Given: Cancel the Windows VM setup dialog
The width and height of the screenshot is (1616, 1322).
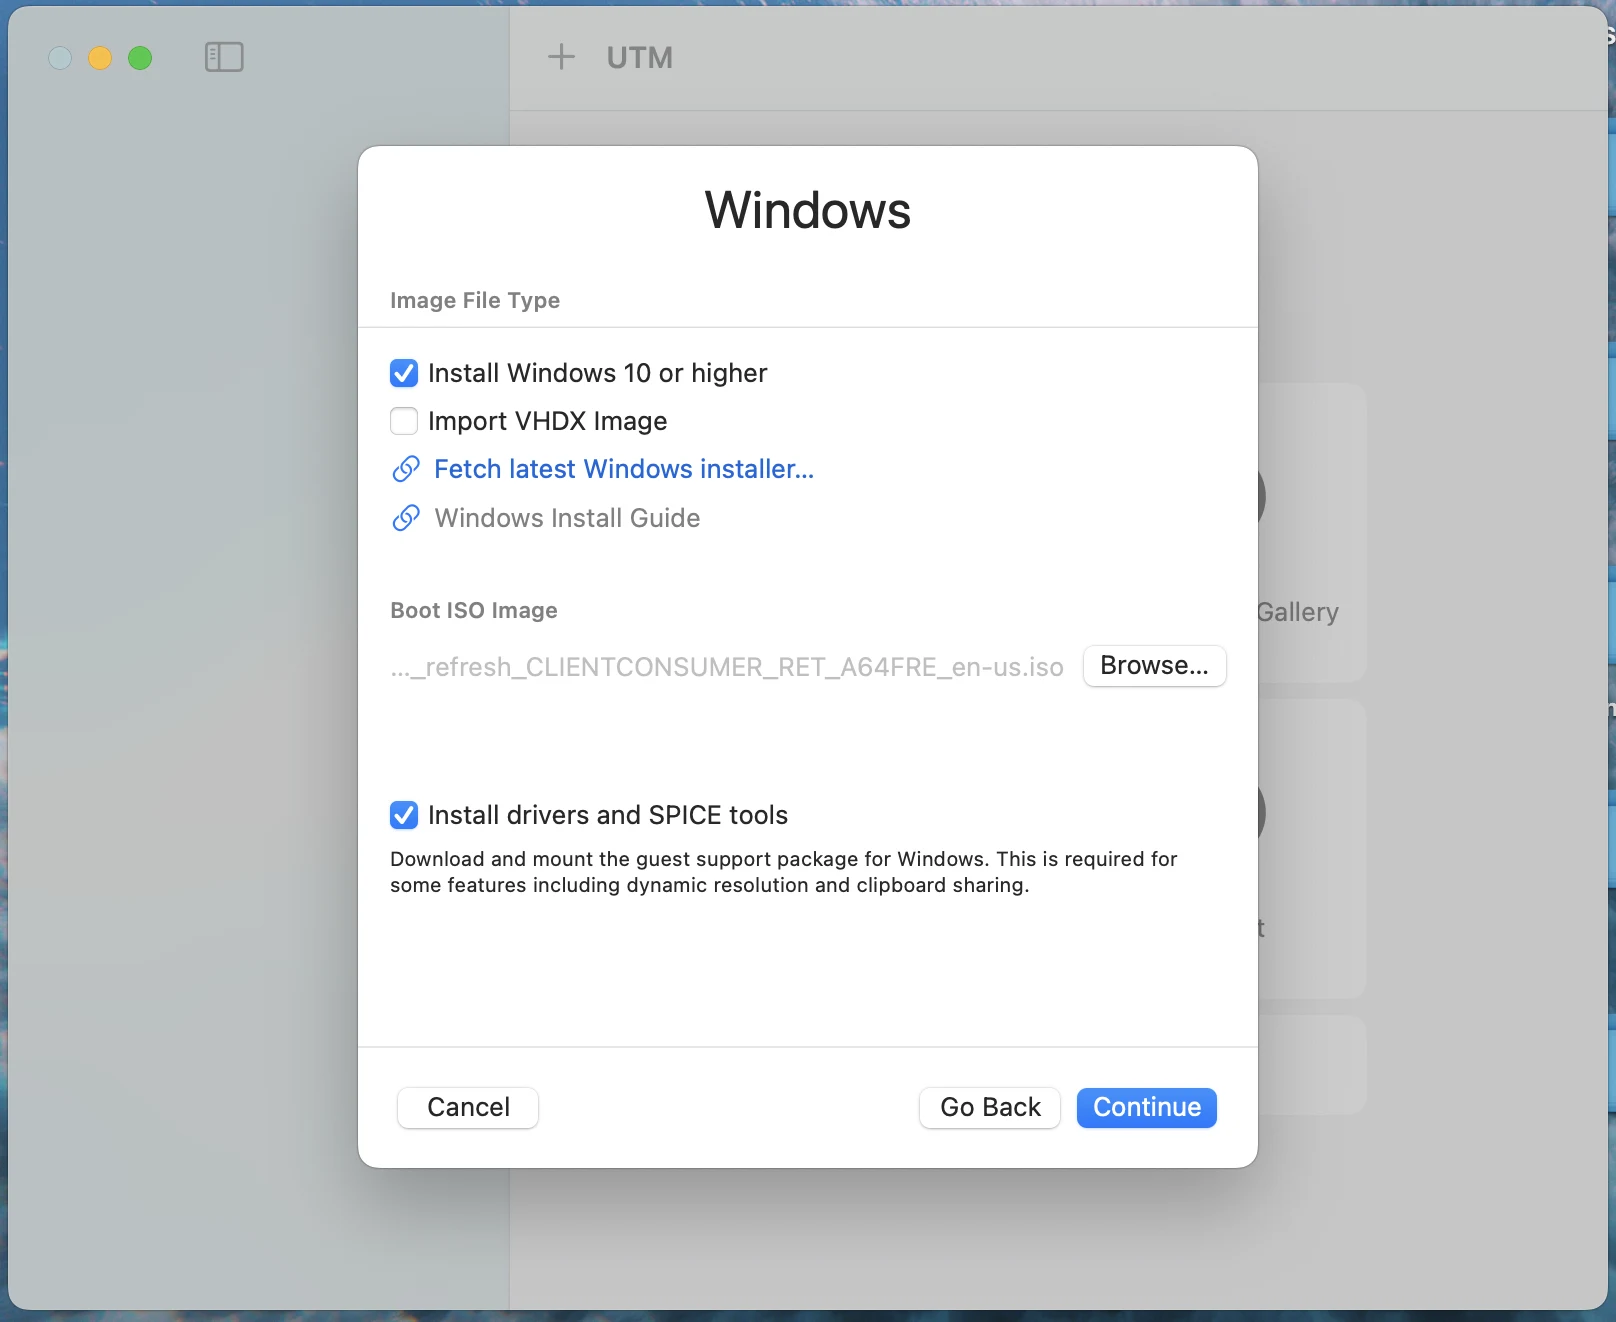Looking at the screenshot, I should tap(468, 1107).
